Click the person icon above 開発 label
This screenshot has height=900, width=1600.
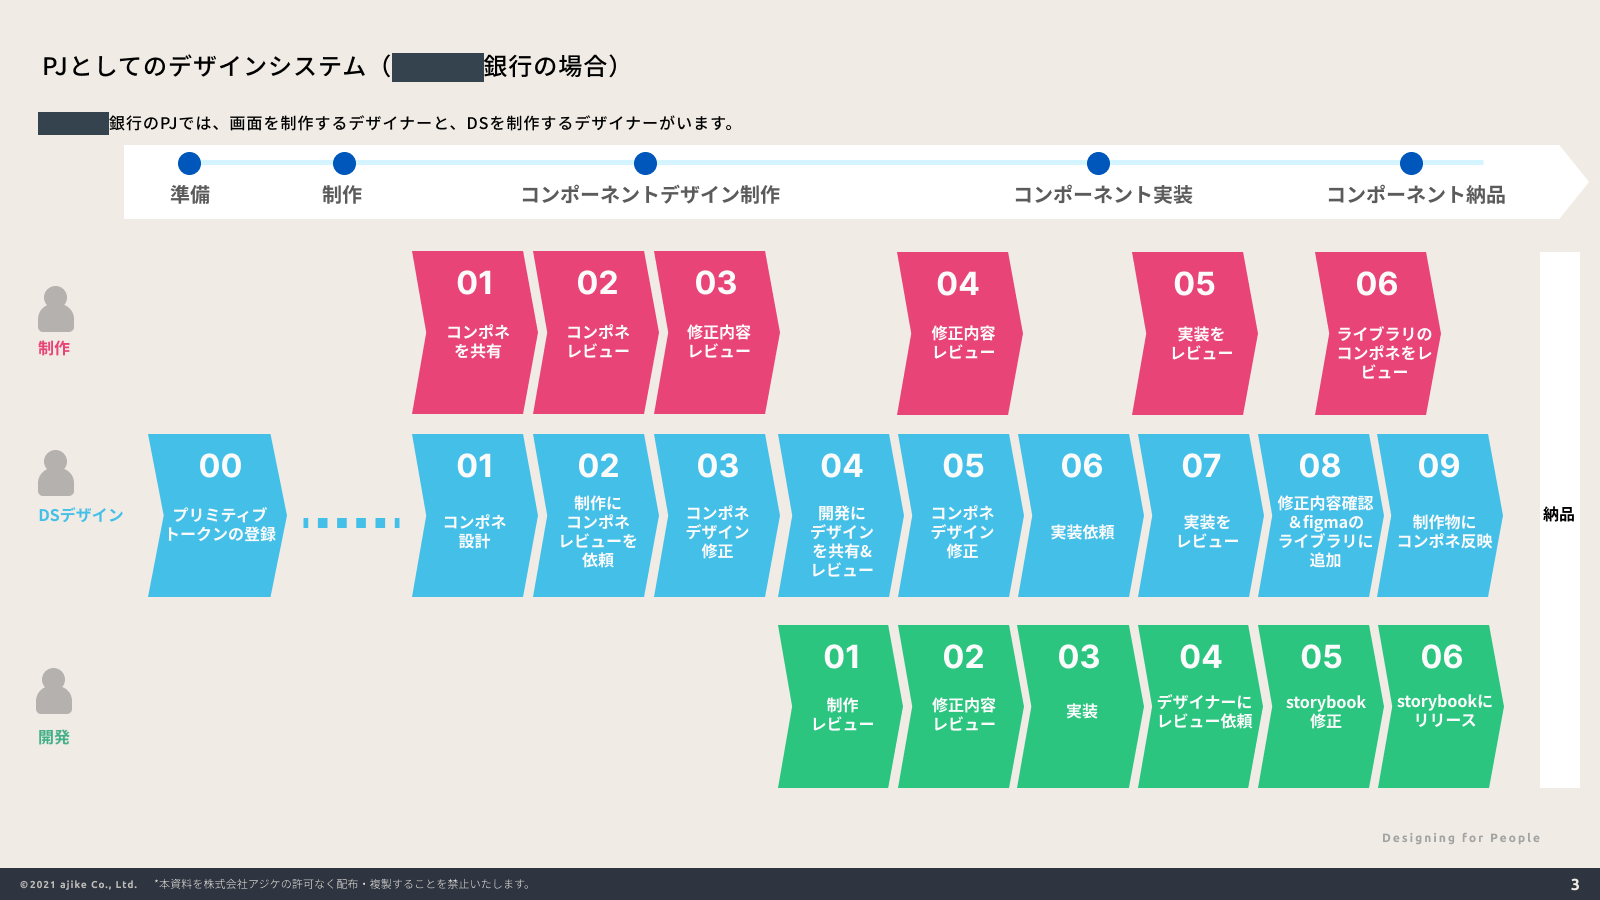54,691
